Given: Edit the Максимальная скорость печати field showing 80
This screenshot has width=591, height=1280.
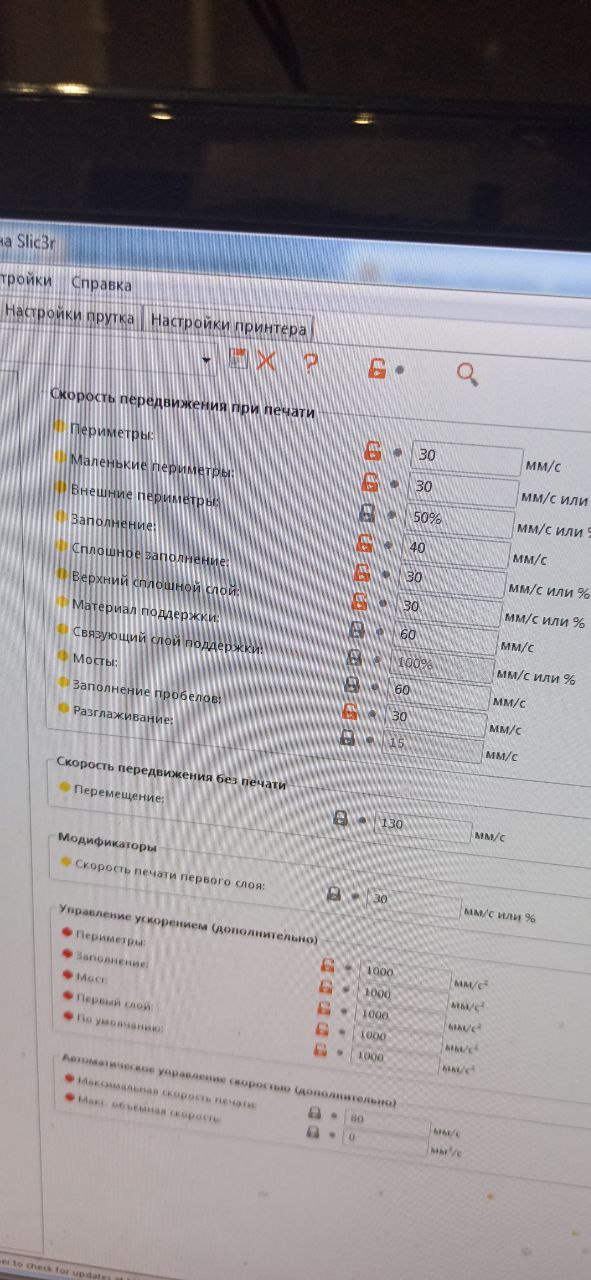Looking at the screenshot, I should pos(387,1119).
